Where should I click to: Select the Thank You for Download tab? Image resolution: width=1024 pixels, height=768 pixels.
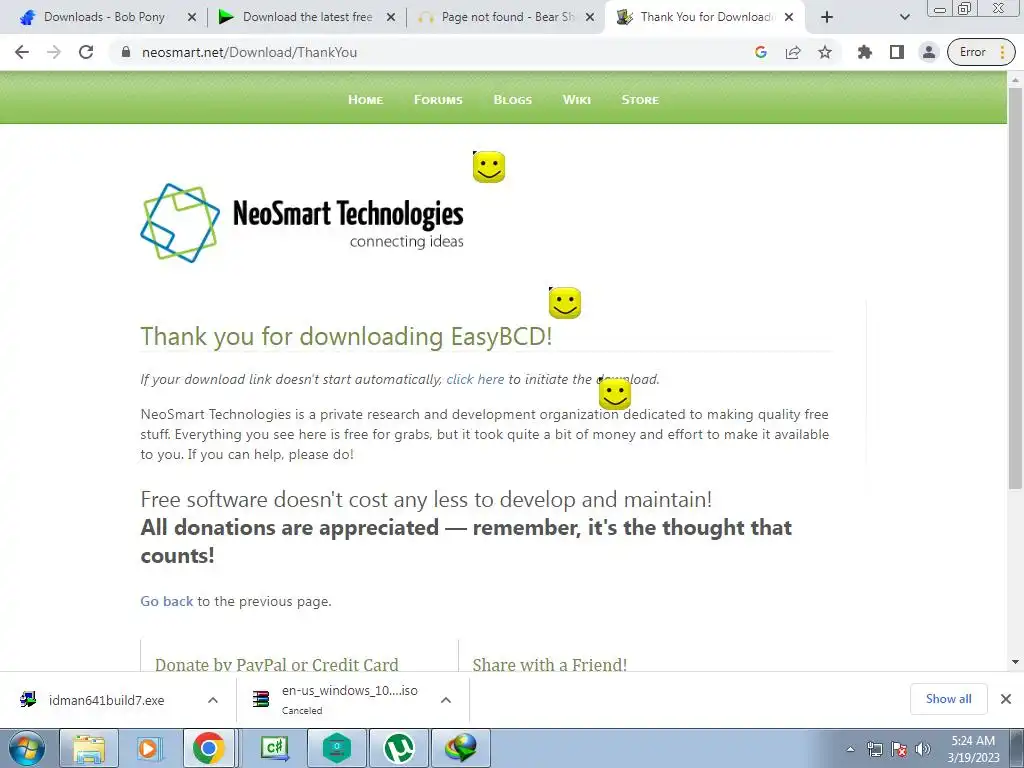click(x=707, y=17)
